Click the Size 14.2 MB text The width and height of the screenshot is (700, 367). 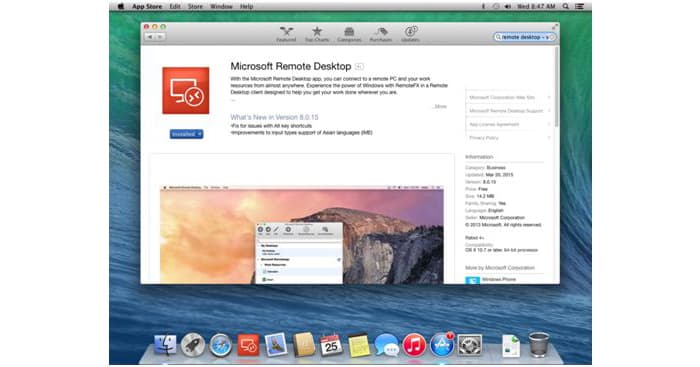point(479,196)
